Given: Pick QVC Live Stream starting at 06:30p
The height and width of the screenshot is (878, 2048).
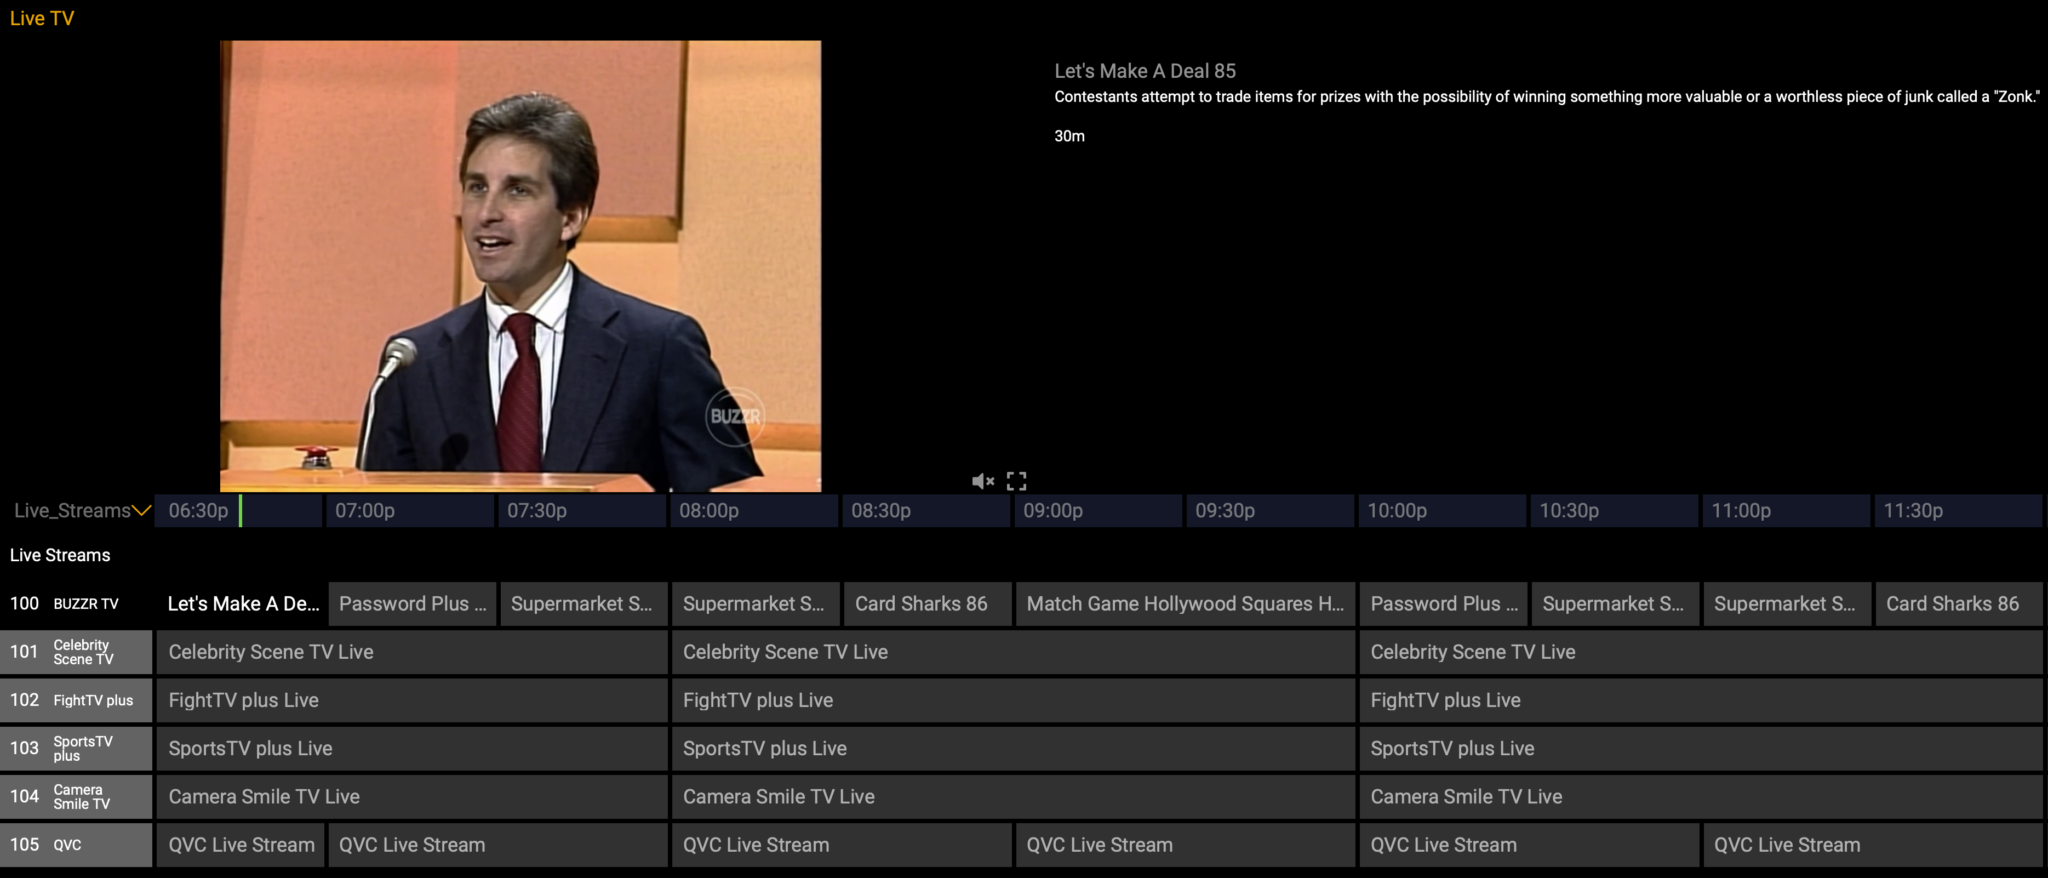Looking at the screenshot, I should coord(241,845).
